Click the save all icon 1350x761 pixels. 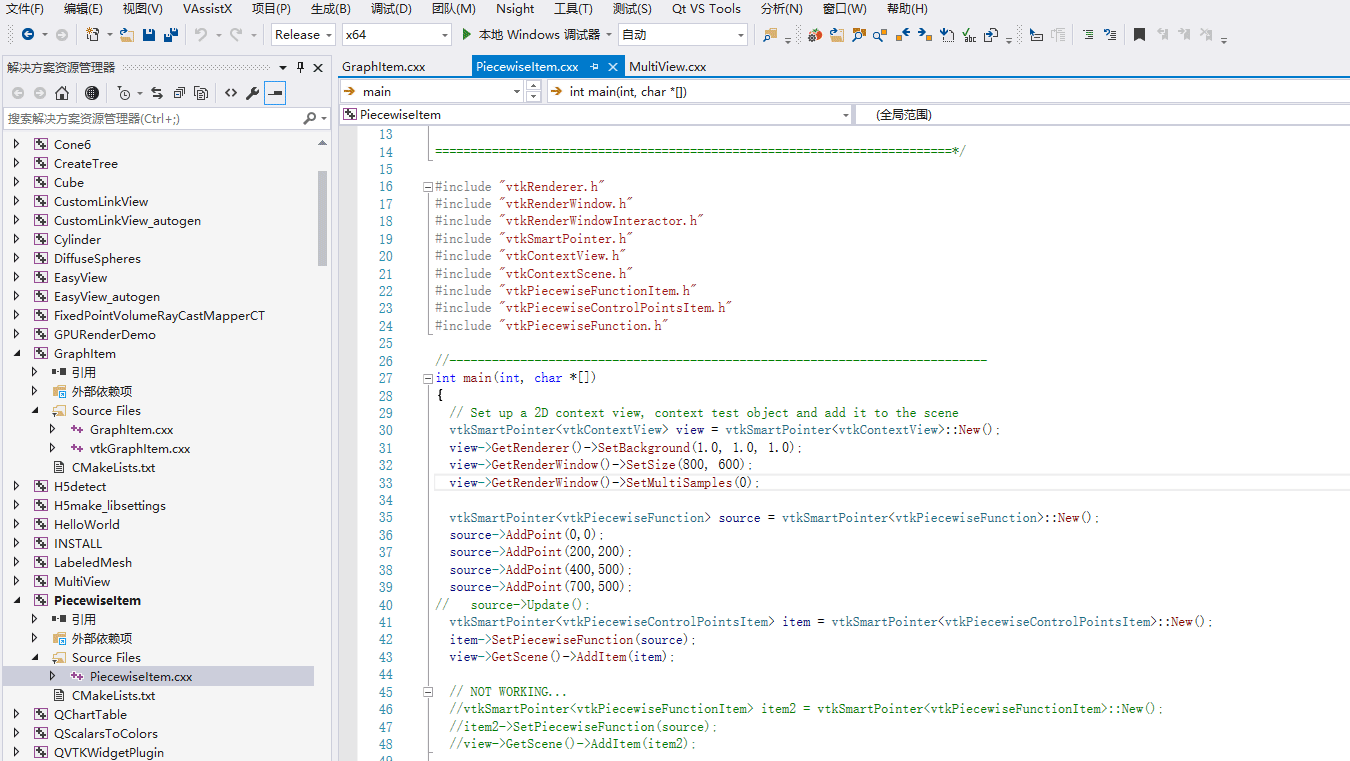click(x=170, y=34)
